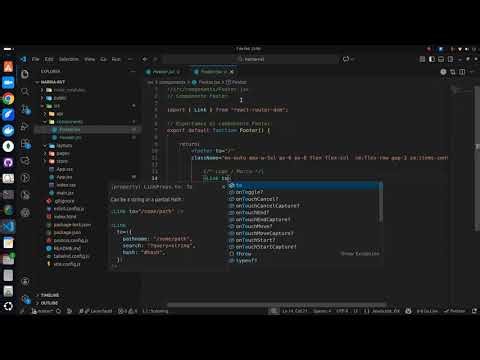Image resolution: width=480 pixels, height=360 pixels.
Task: Open the Search view in activity bar
Action: [25, 91]
